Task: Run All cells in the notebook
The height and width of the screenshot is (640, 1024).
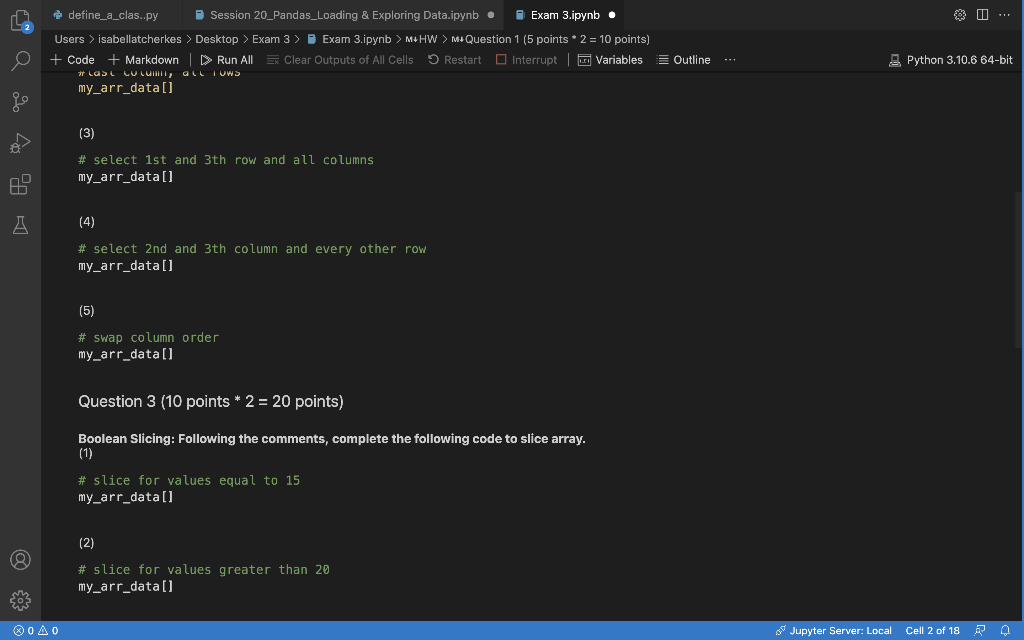Action: click(227, 59)
